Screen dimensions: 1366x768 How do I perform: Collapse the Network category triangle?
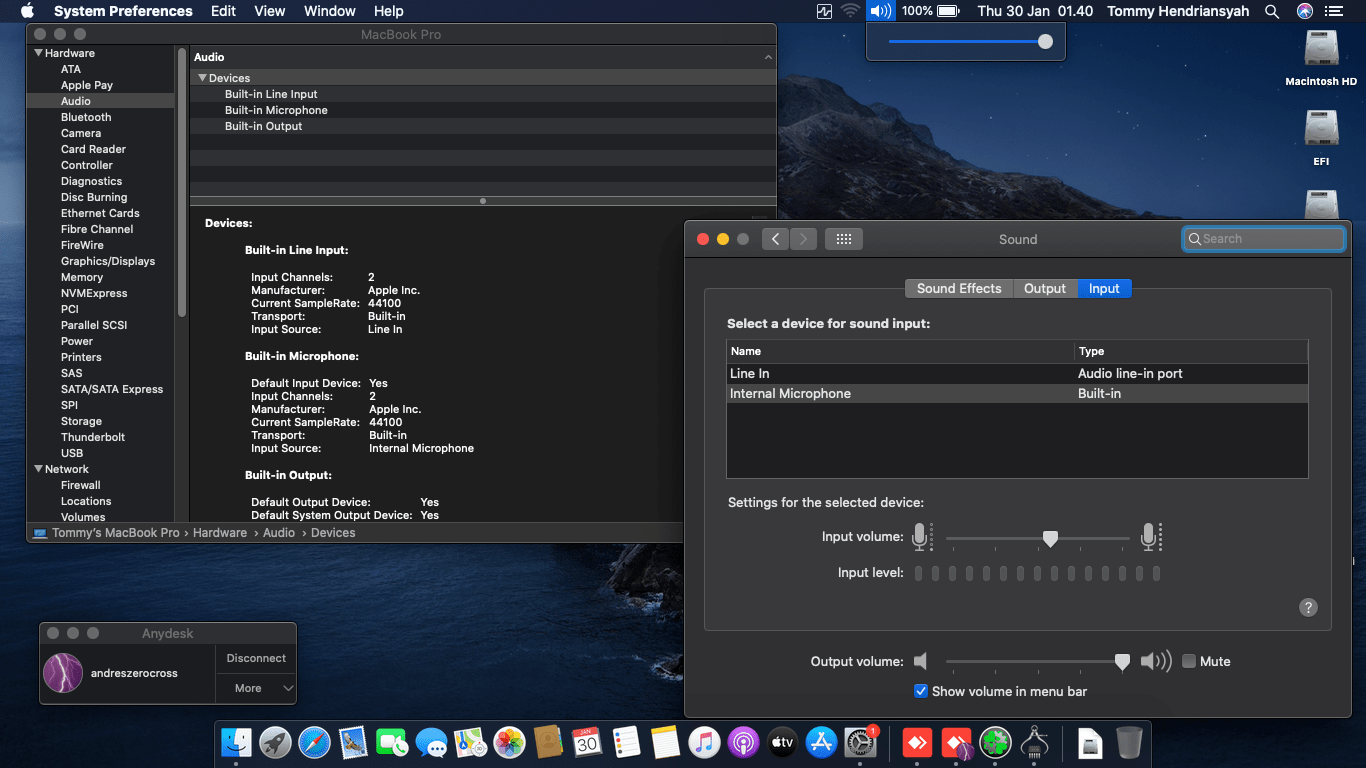pos(39,469)
